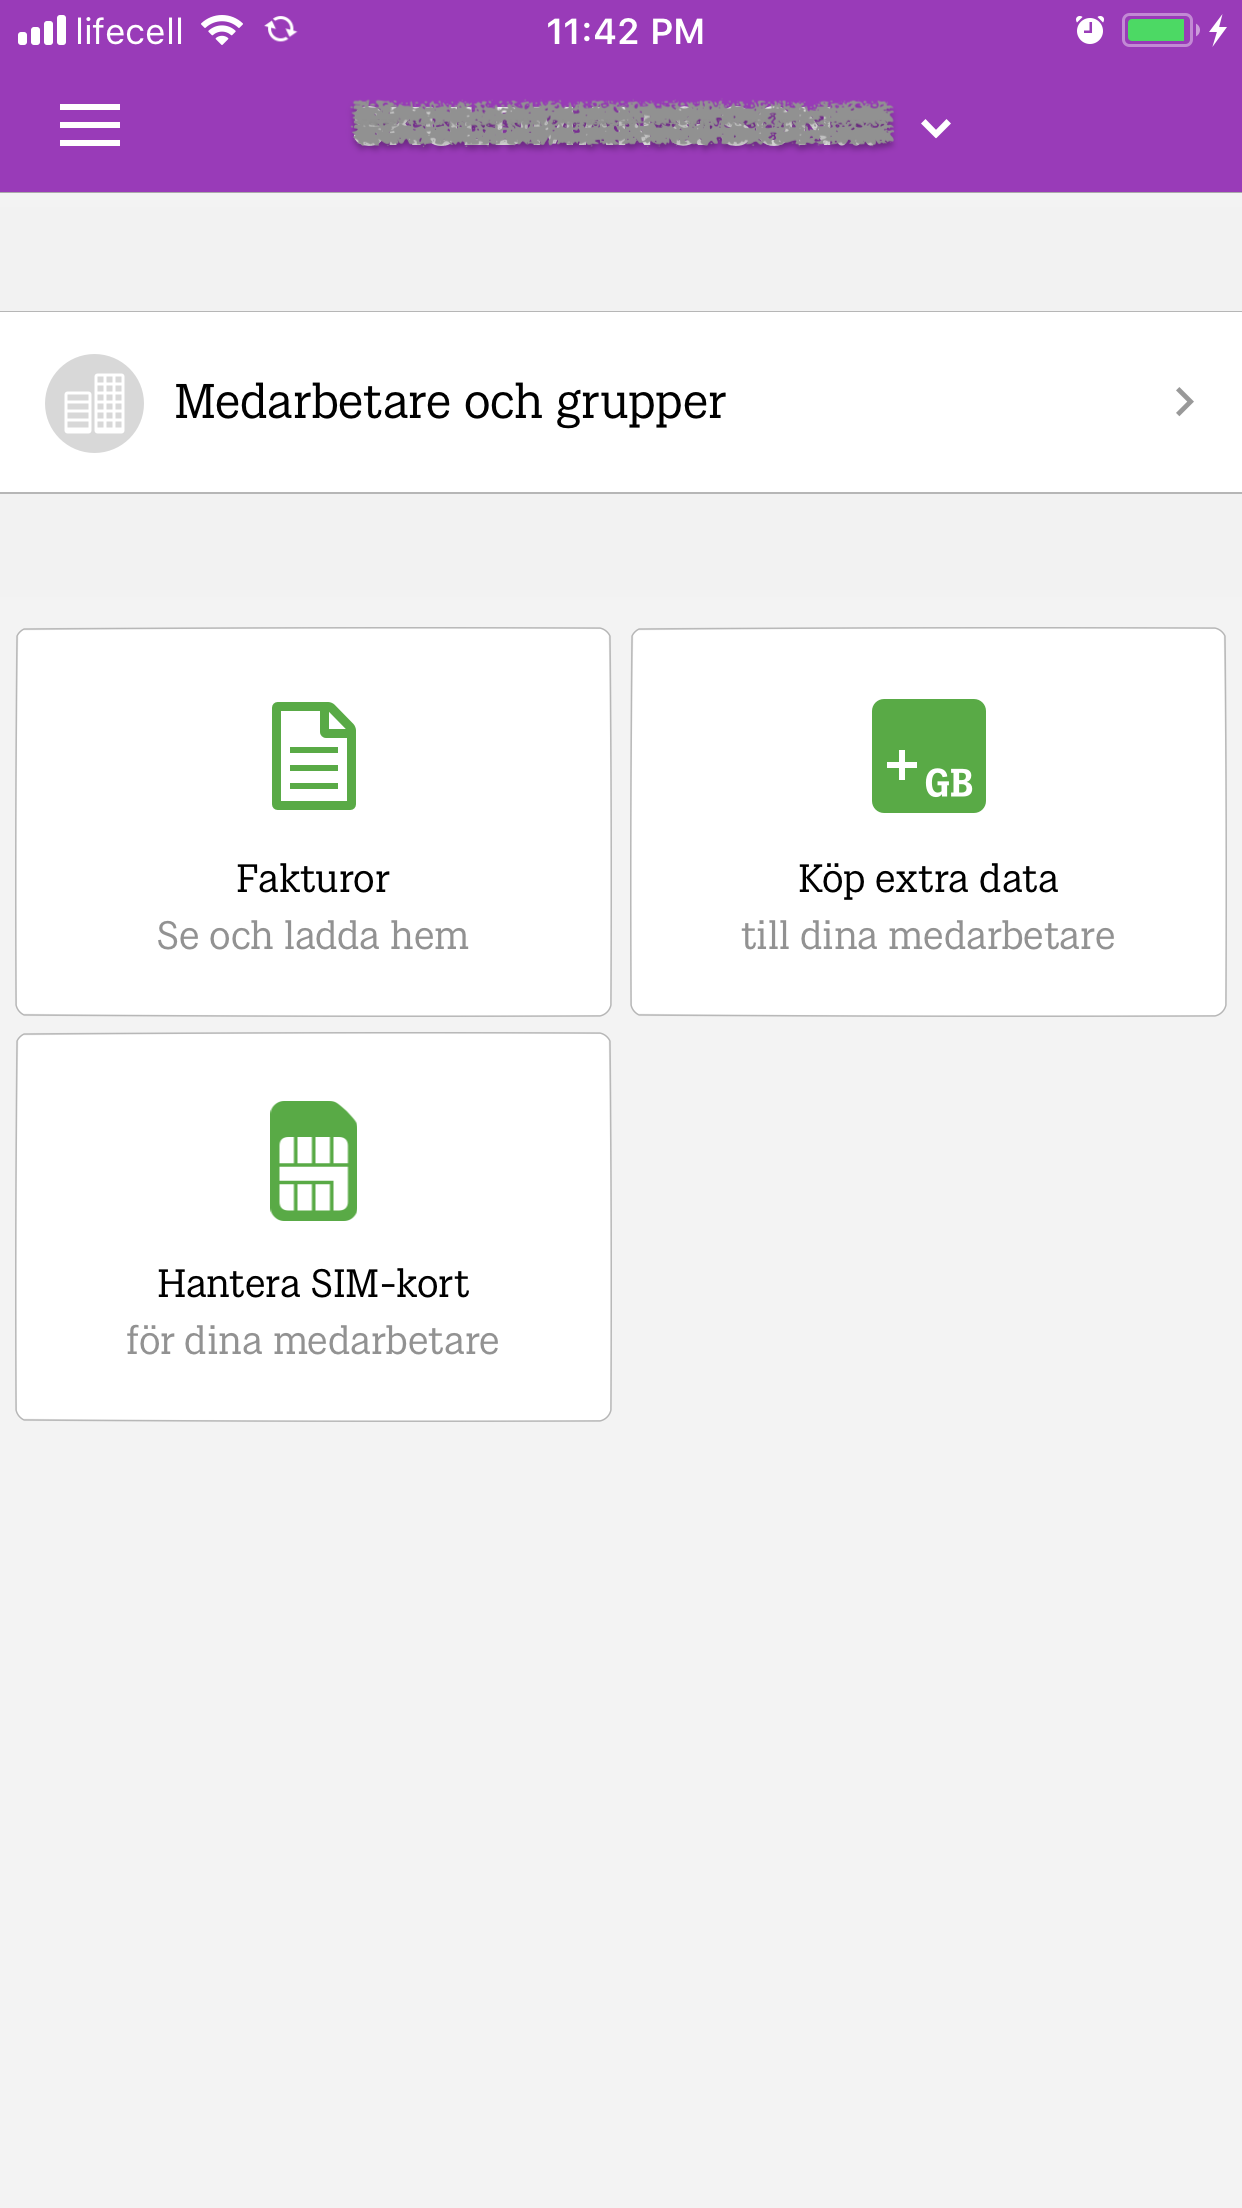
Task: Open the Fakturor tile
Action: (314, 822)
